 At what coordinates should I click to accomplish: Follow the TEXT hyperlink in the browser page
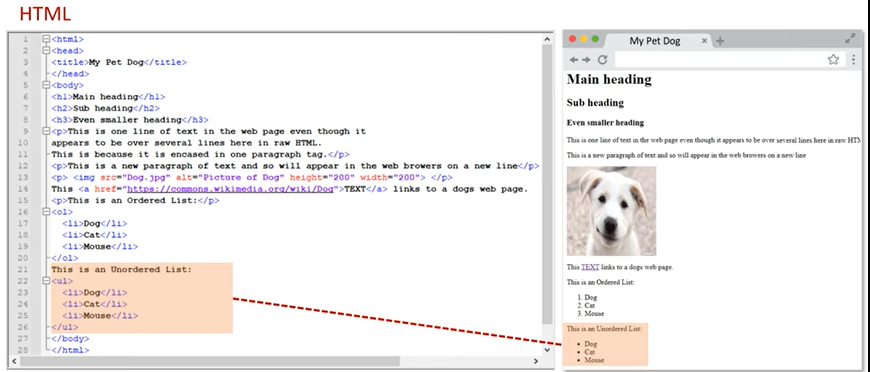tap(590, 267)
